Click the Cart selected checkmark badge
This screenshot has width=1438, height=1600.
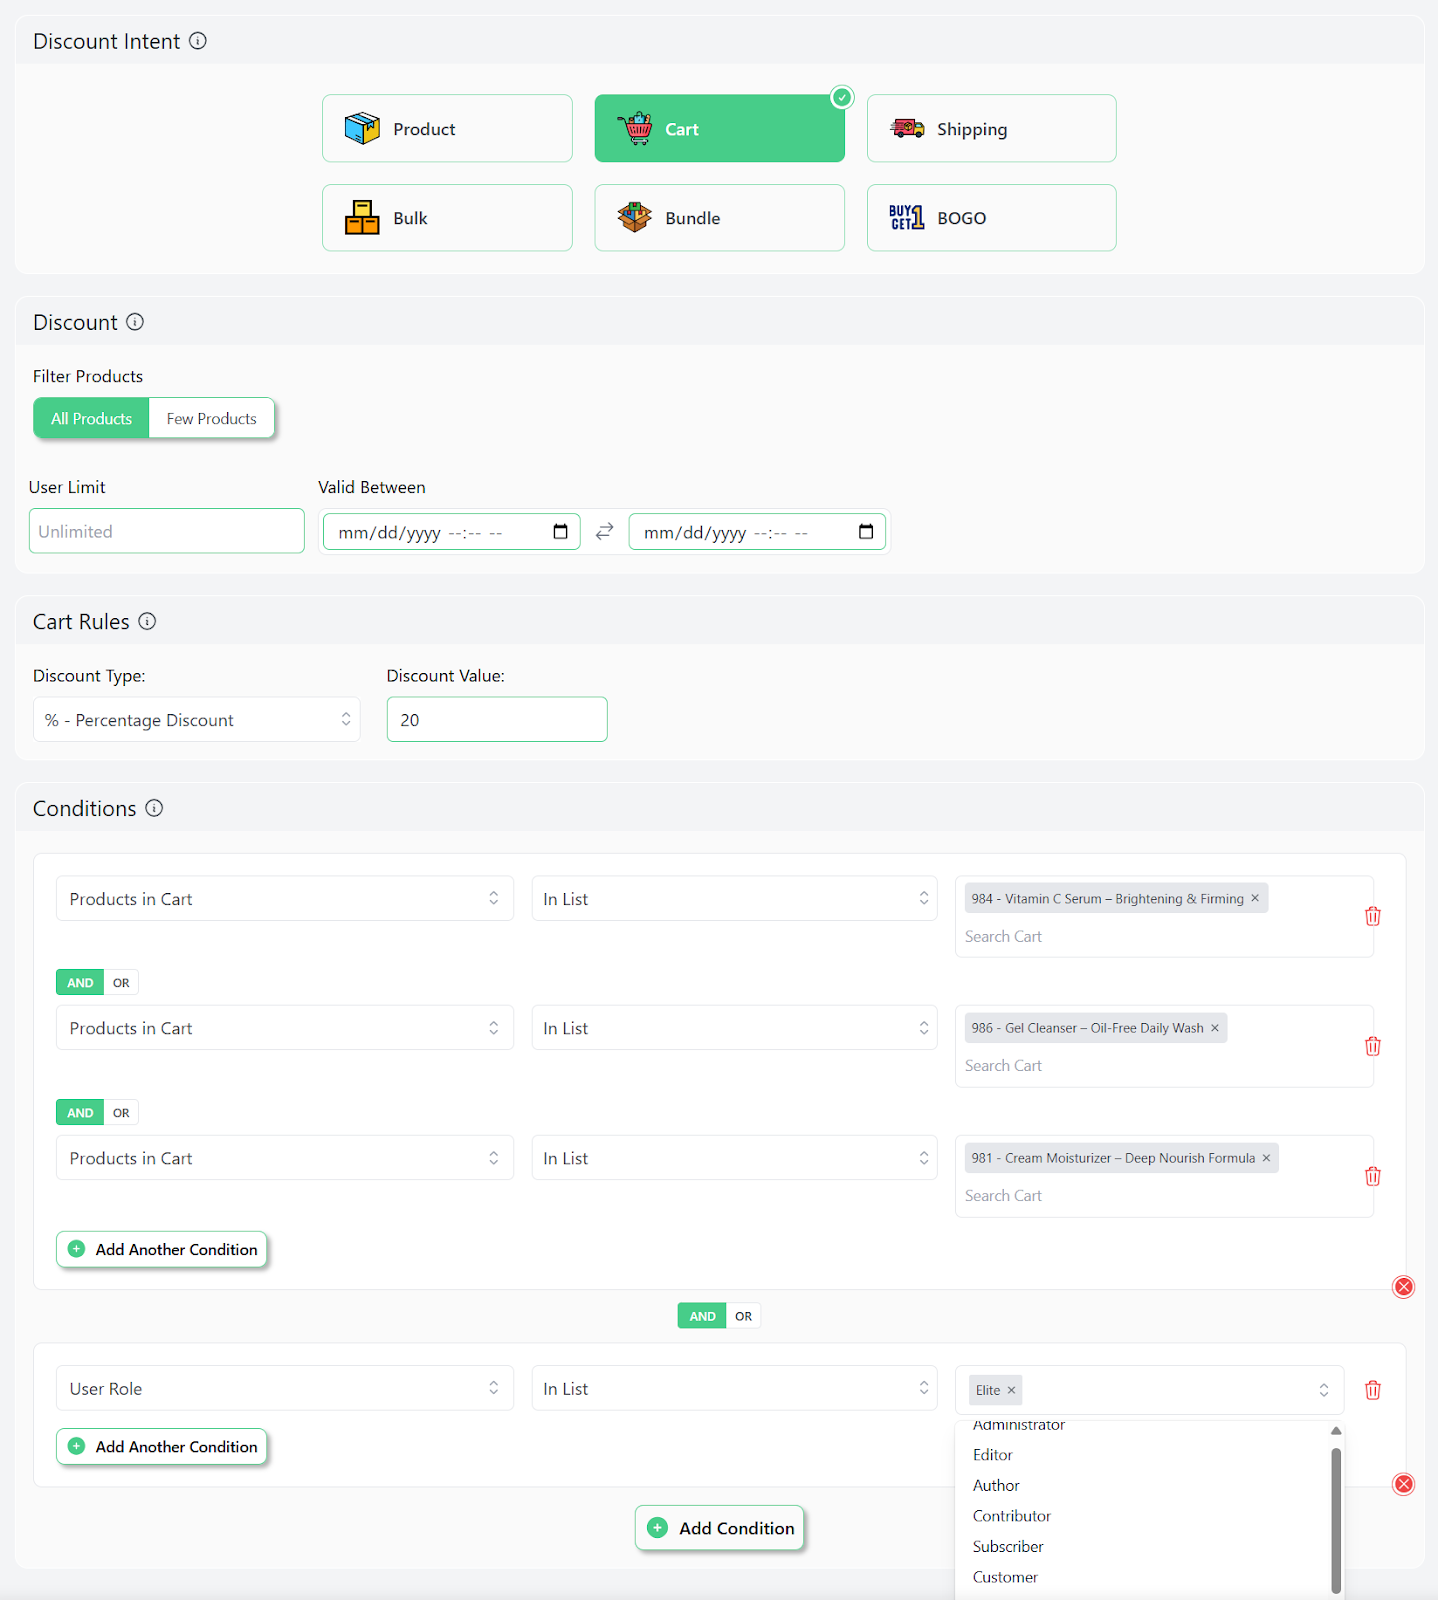[x=842, y=97]
